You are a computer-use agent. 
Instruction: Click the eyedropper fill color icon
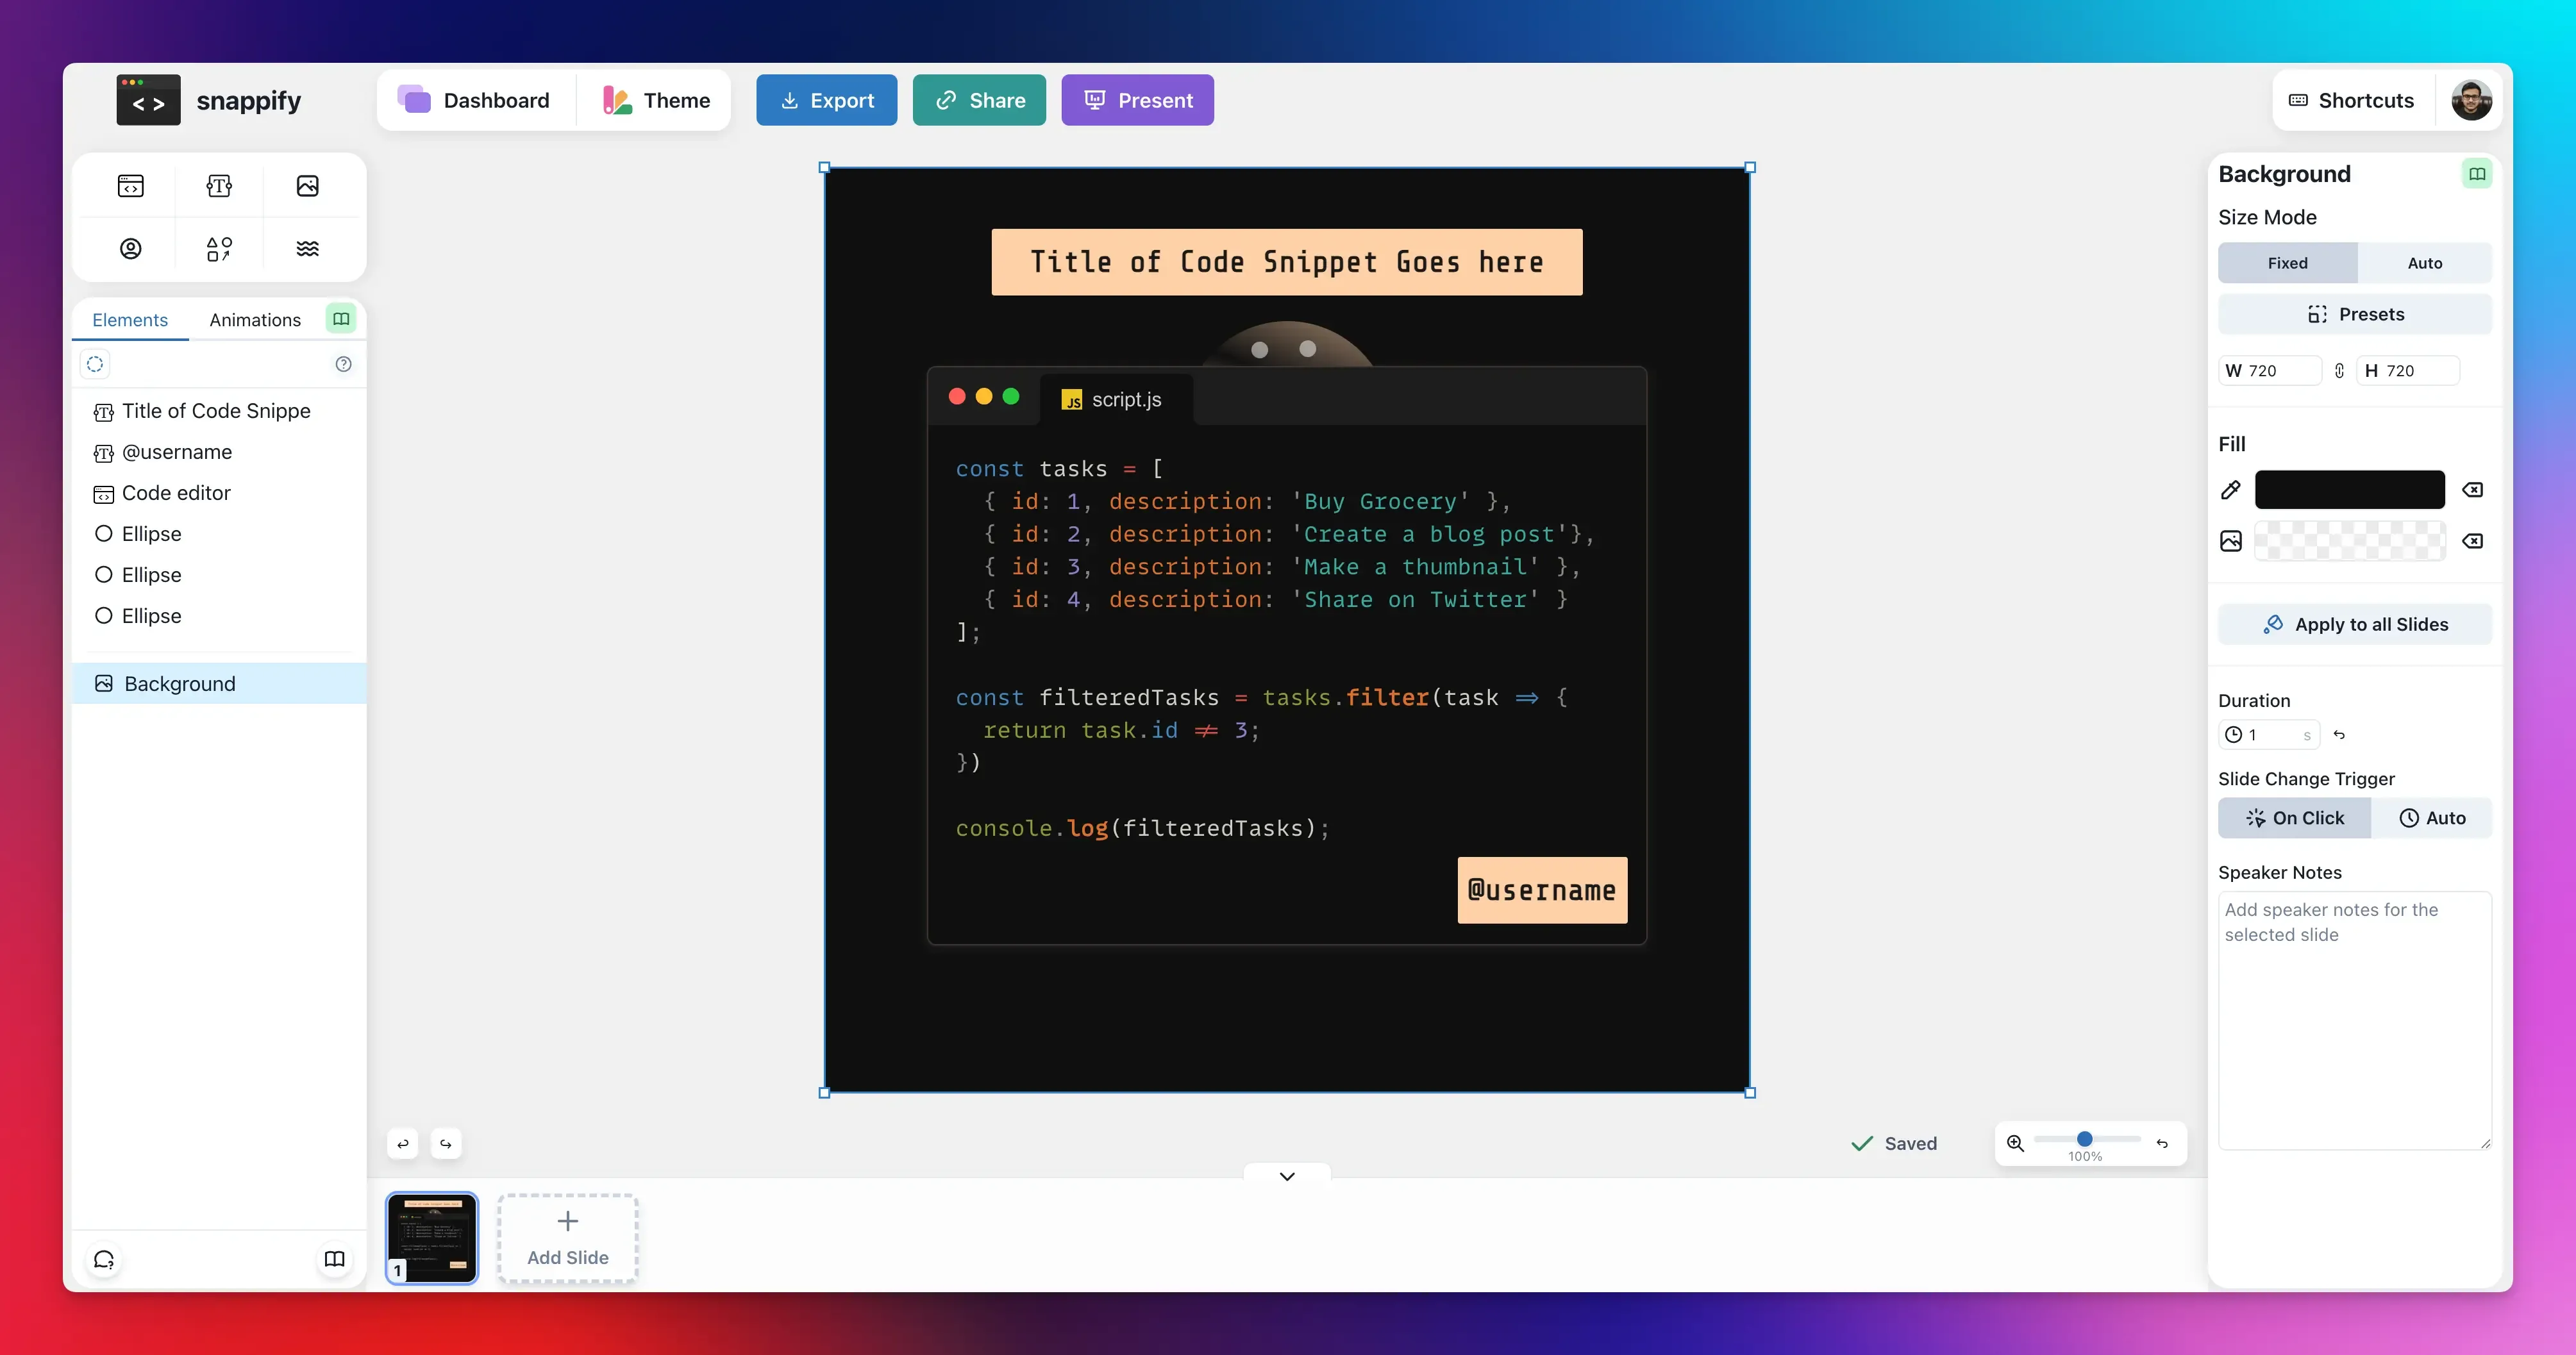[x=2231, y=490]
